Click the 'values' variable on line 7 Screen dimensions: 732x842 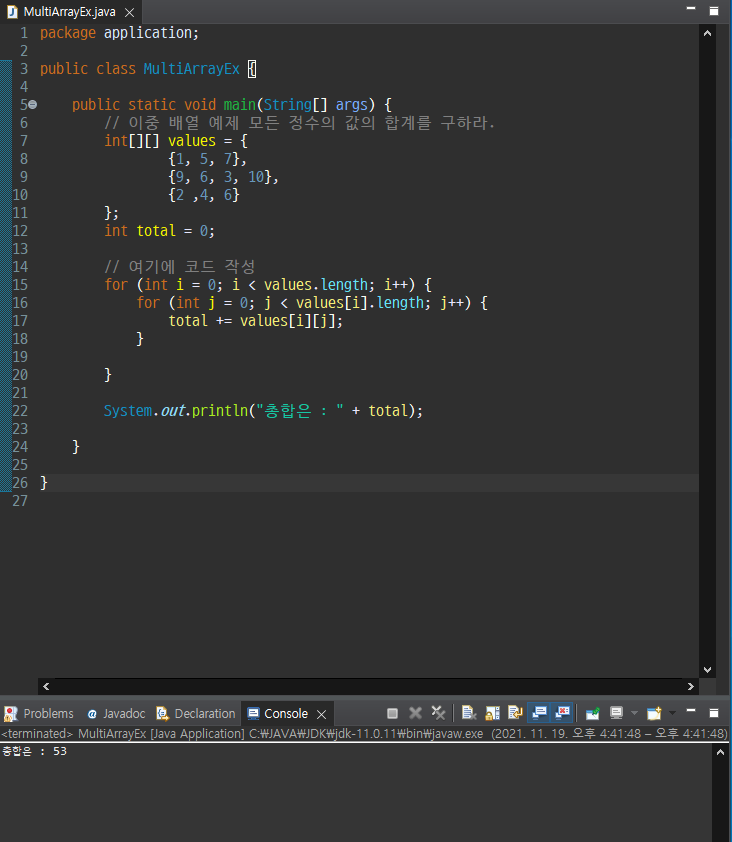click(192, 141)
